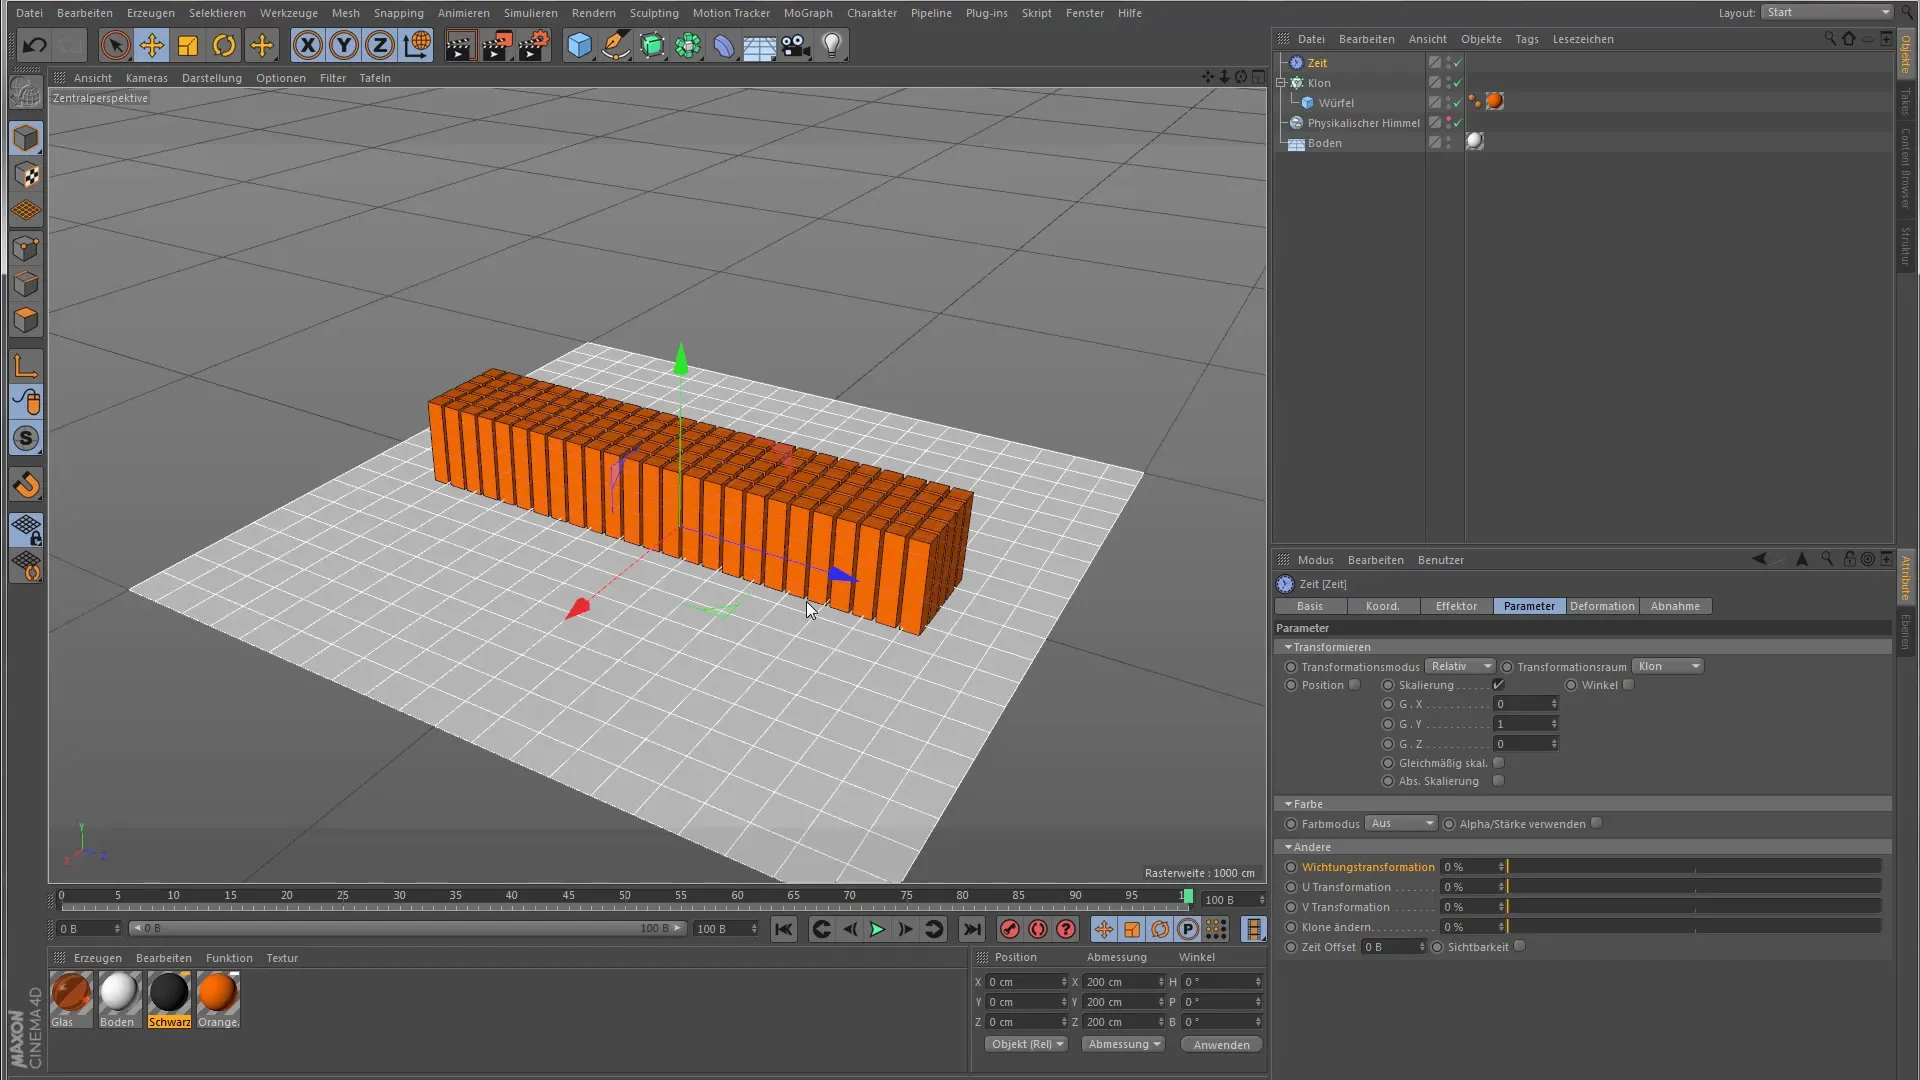Toggle automatic keyframing
Viewport: 1920px width, 1080px height.
point(1038,929)
